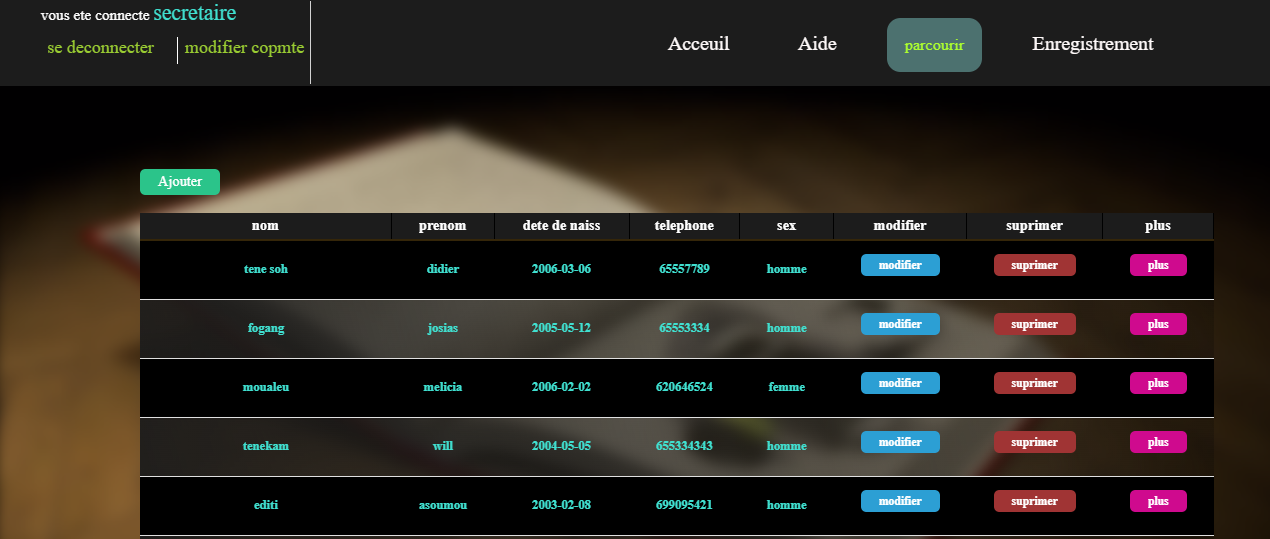Click plus for editi asoumou
Image resolution: width=1270 pixels, height=539 pixels.
(1158, 501)
